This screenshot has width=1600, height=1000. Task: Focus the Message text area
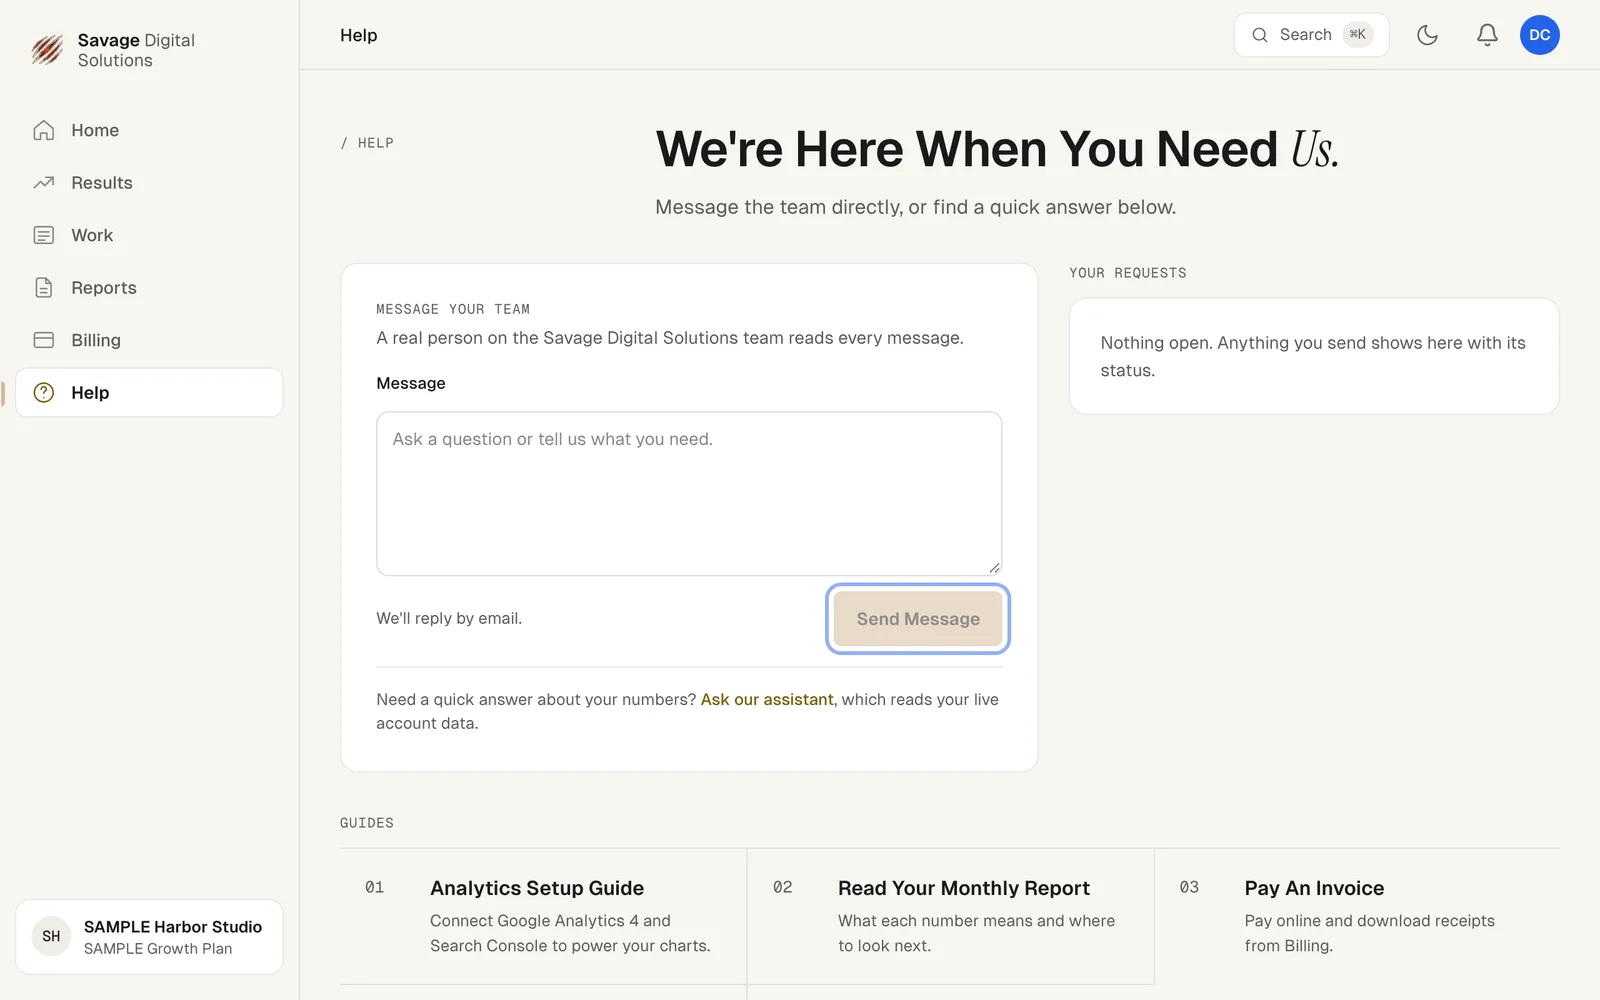pos(689,494)
